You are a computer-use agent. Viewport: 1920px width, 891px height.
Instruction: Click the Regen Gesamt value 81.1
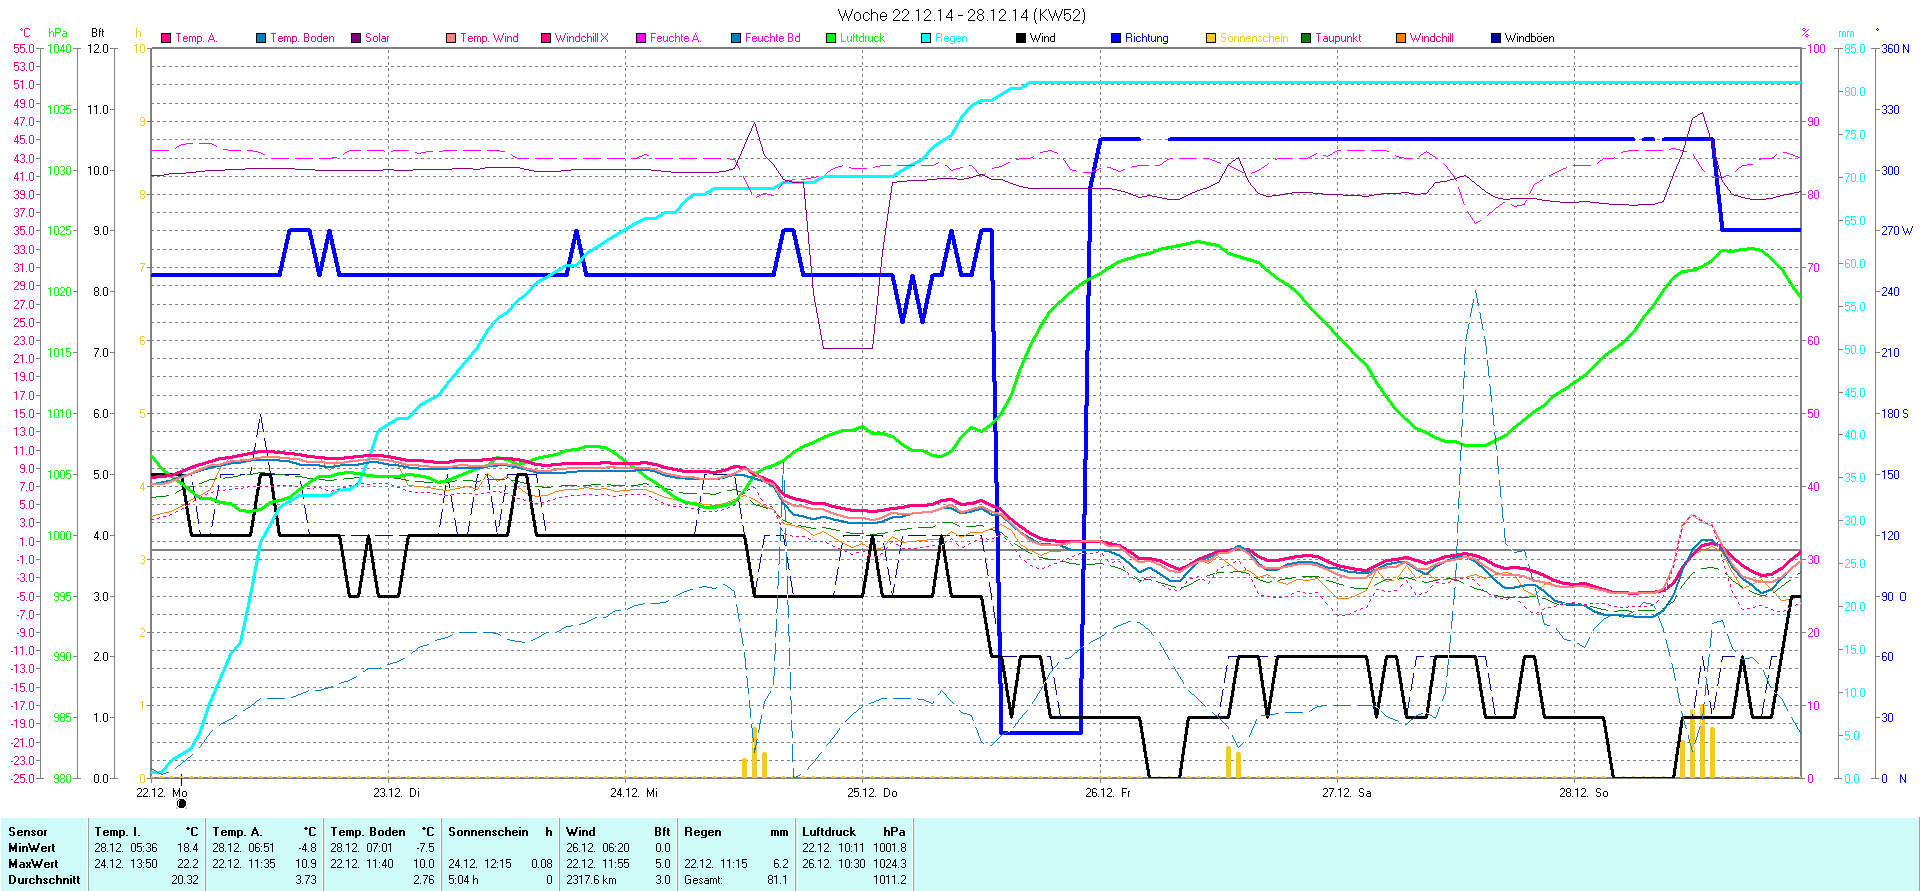click(777, 880)
